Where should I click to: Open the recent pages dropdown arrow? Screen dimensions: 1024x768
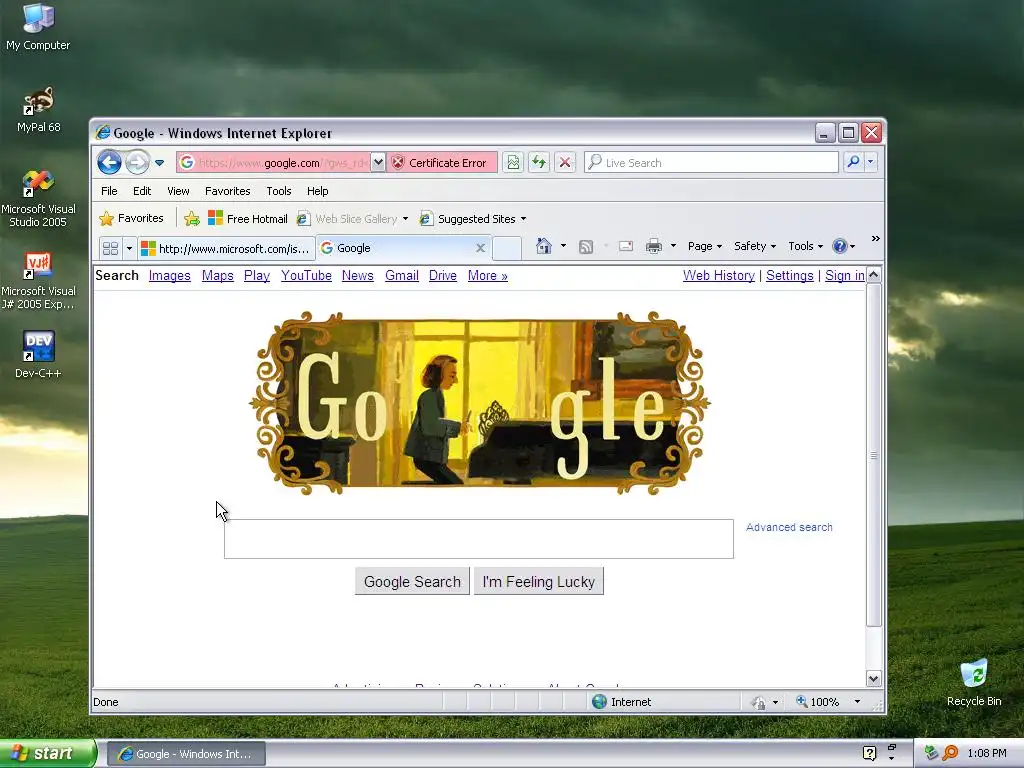click(x=159, y=163)
